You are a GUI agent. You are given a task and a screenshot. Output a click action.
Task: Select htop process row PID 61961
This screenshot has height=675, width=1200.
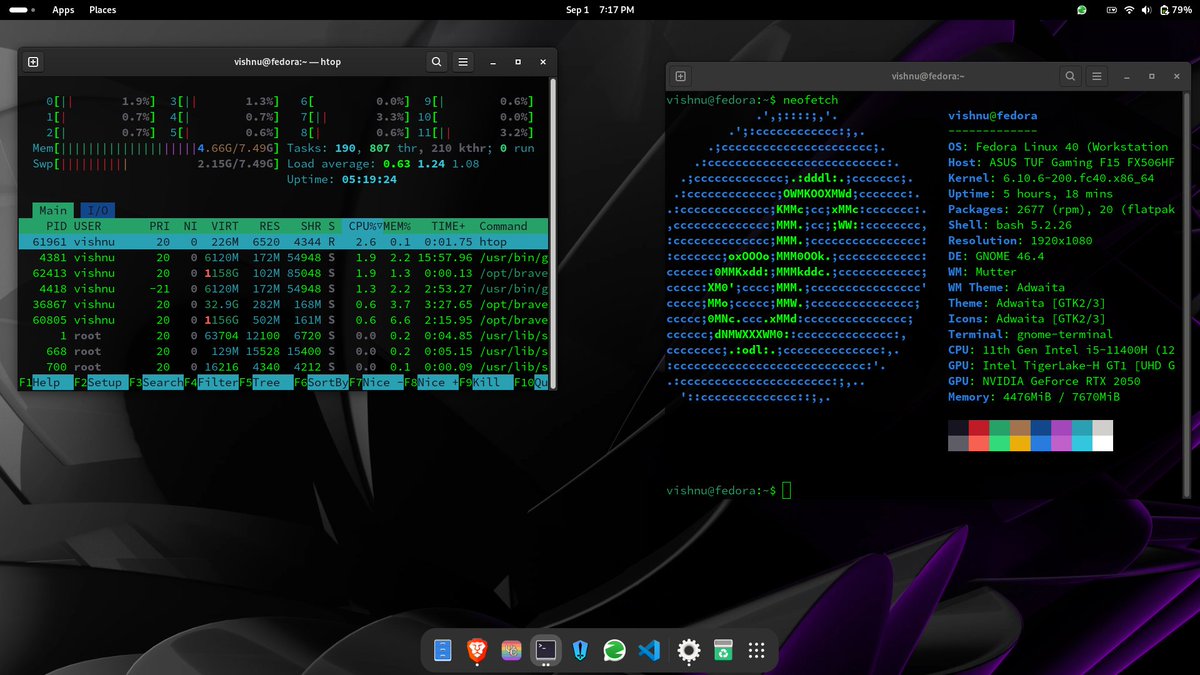[283, 242]
